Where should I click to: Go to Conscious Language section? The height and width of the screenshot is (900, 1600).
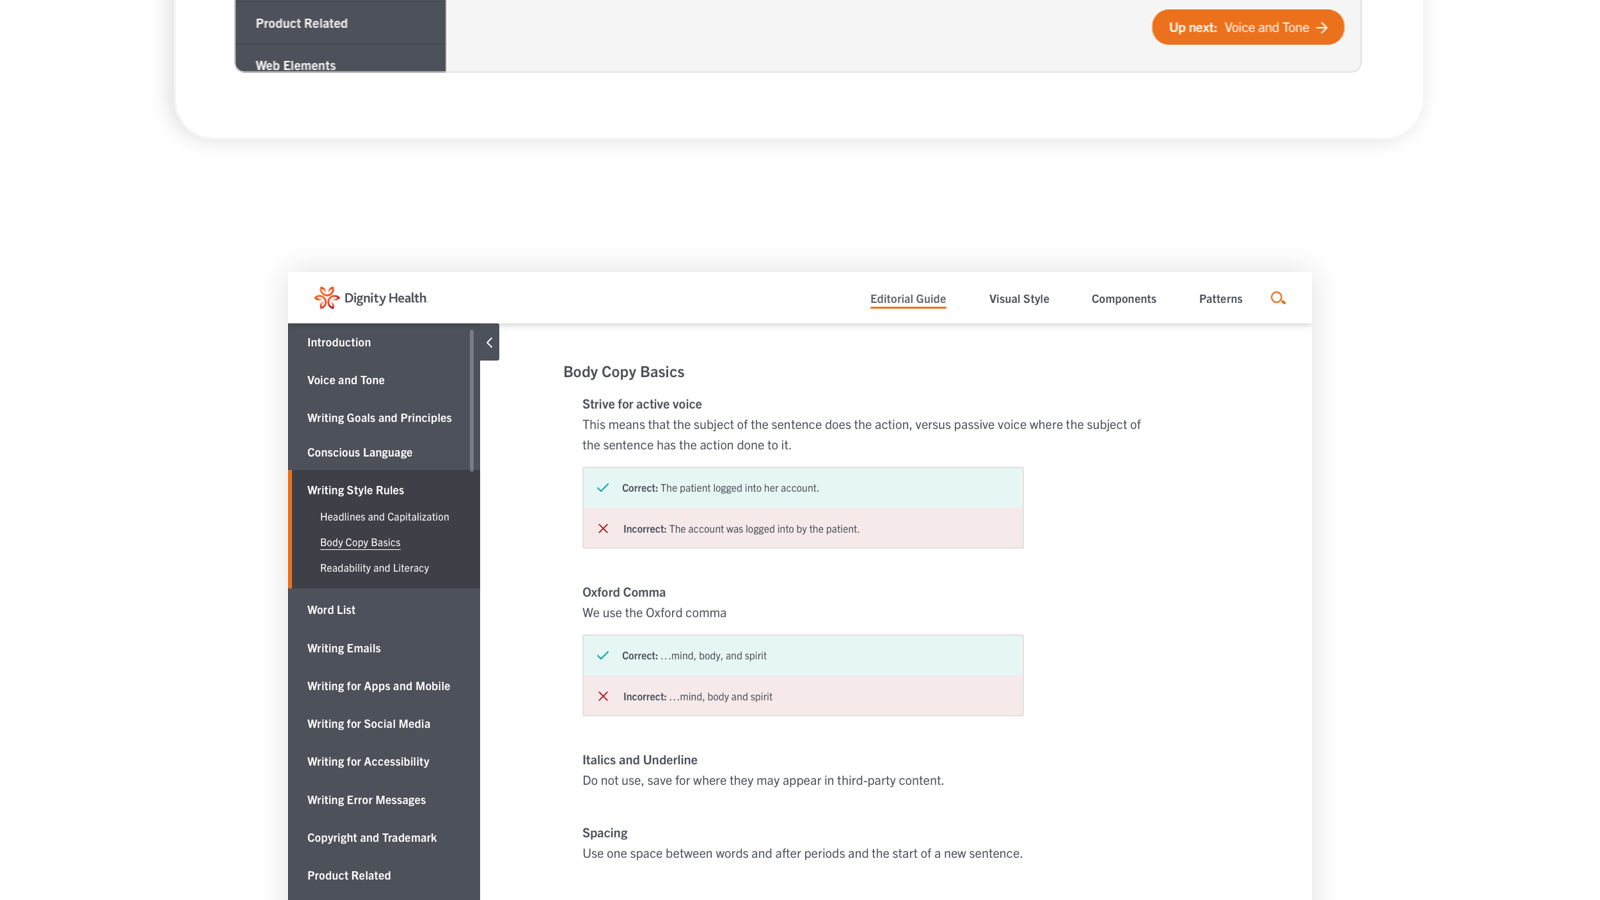tap(360, 452)
